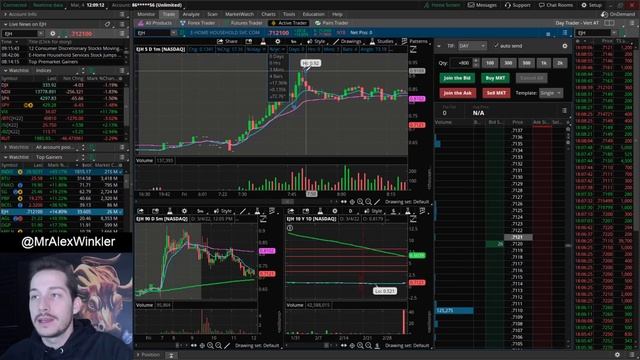The image size is (640, 360).
Task: Click main chart crosshair pan icon
Action: tap(352, 202)
